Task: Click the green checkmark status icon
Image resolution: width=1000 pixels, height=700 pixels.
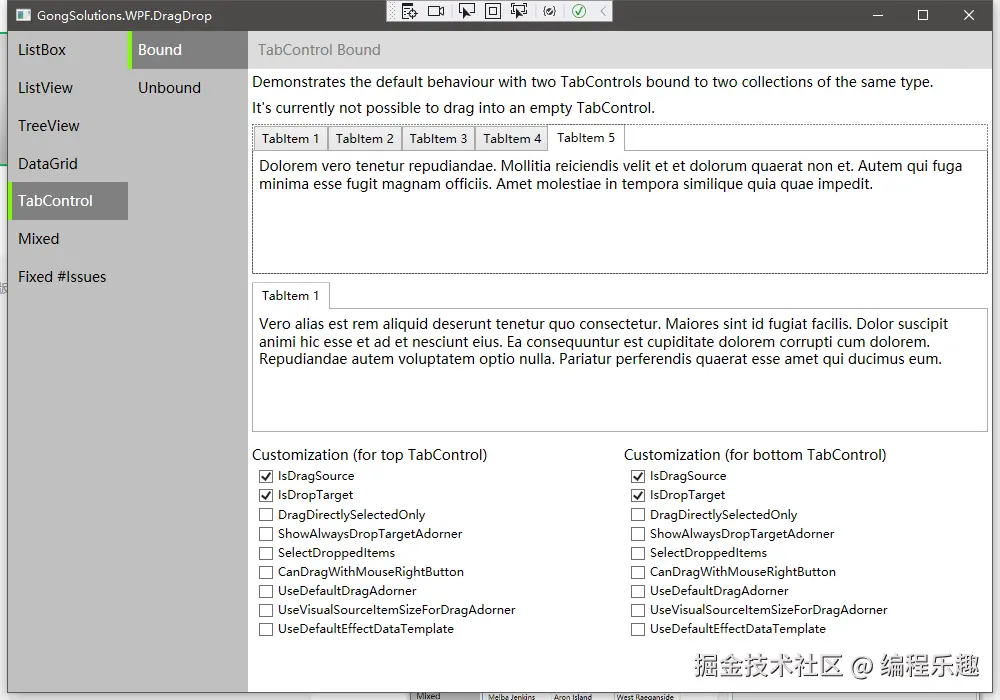Action: [x=579, y=11]
